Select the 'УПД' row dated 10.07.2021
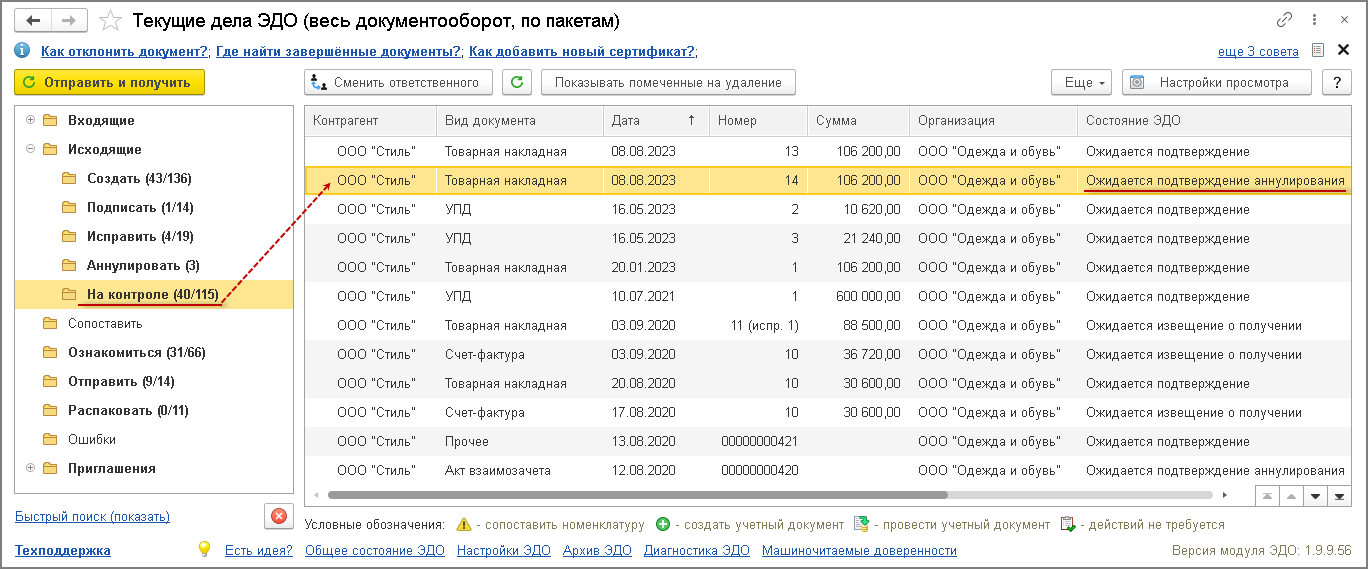 [700, 296]
